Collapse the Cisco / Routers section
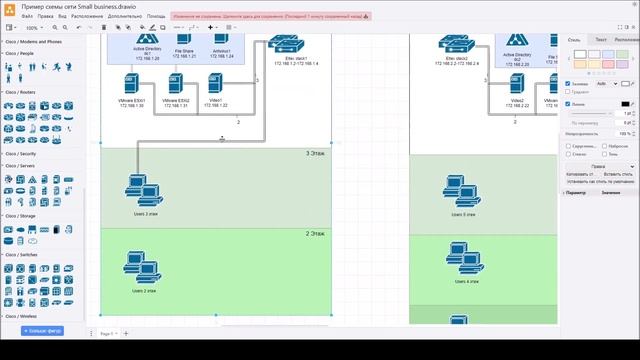The width and height of the screenshot is (640, 360). pos(20,92)
